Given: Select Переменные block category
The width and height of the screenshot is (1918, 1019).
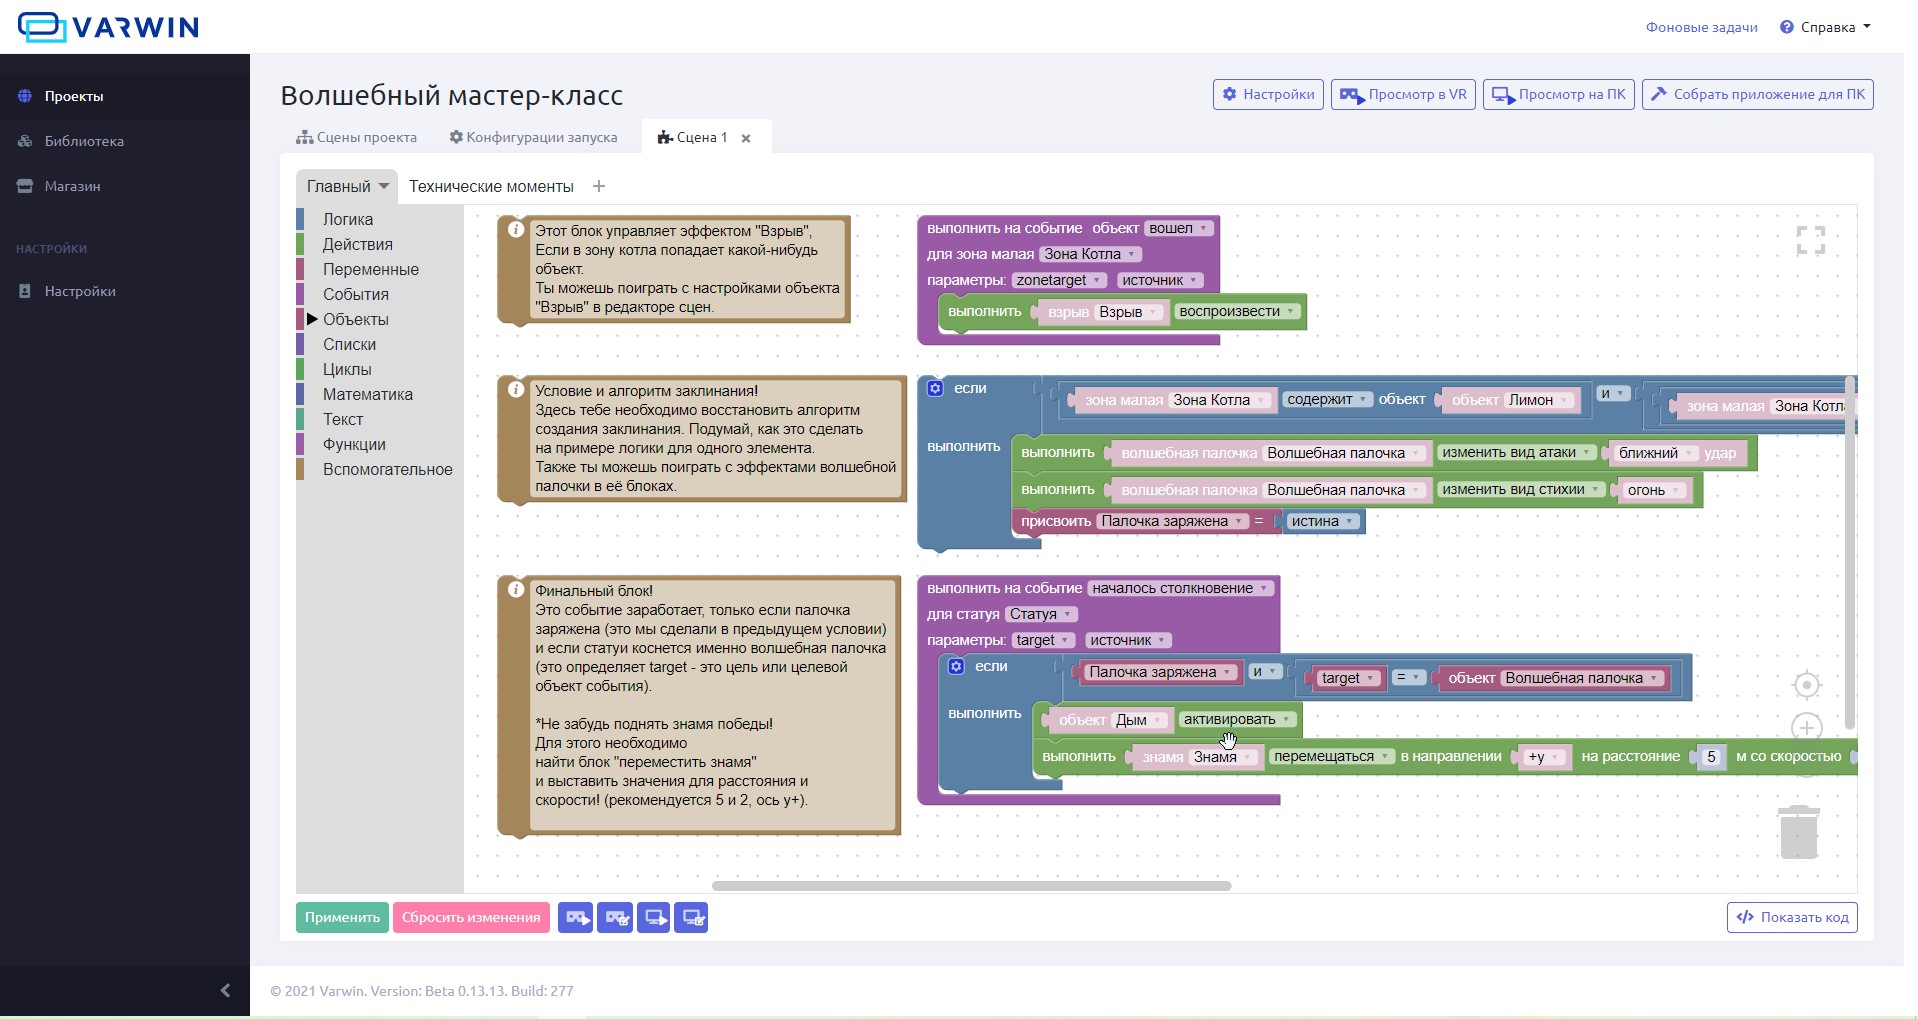Looking at the screenshot, I should (x=371, y=269).
